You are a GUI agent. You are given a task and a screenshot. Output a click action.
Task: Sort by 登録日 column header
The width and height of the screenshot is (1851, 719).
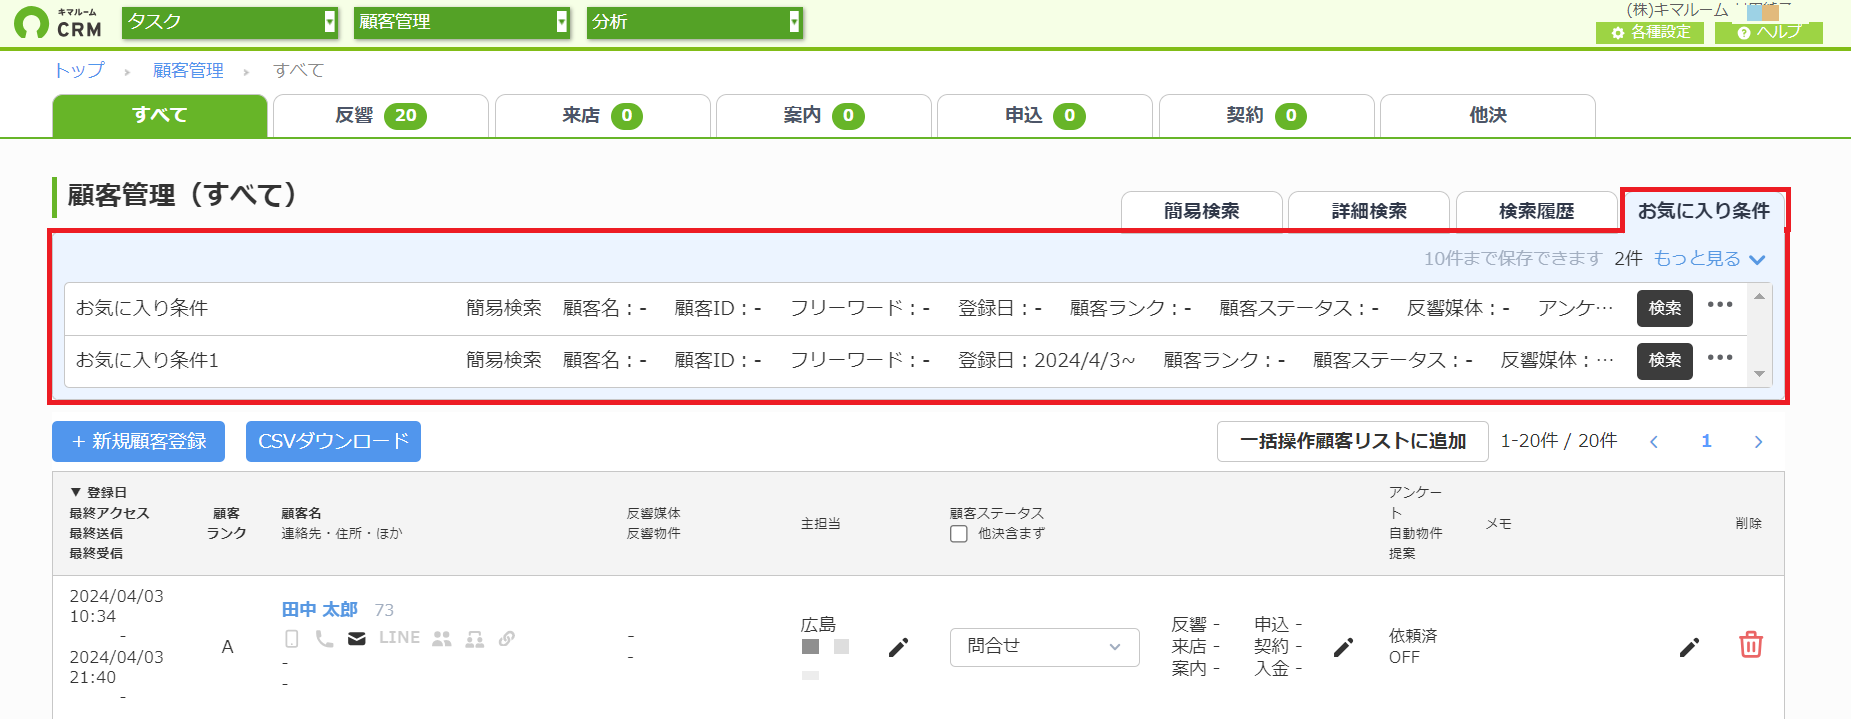98,492
